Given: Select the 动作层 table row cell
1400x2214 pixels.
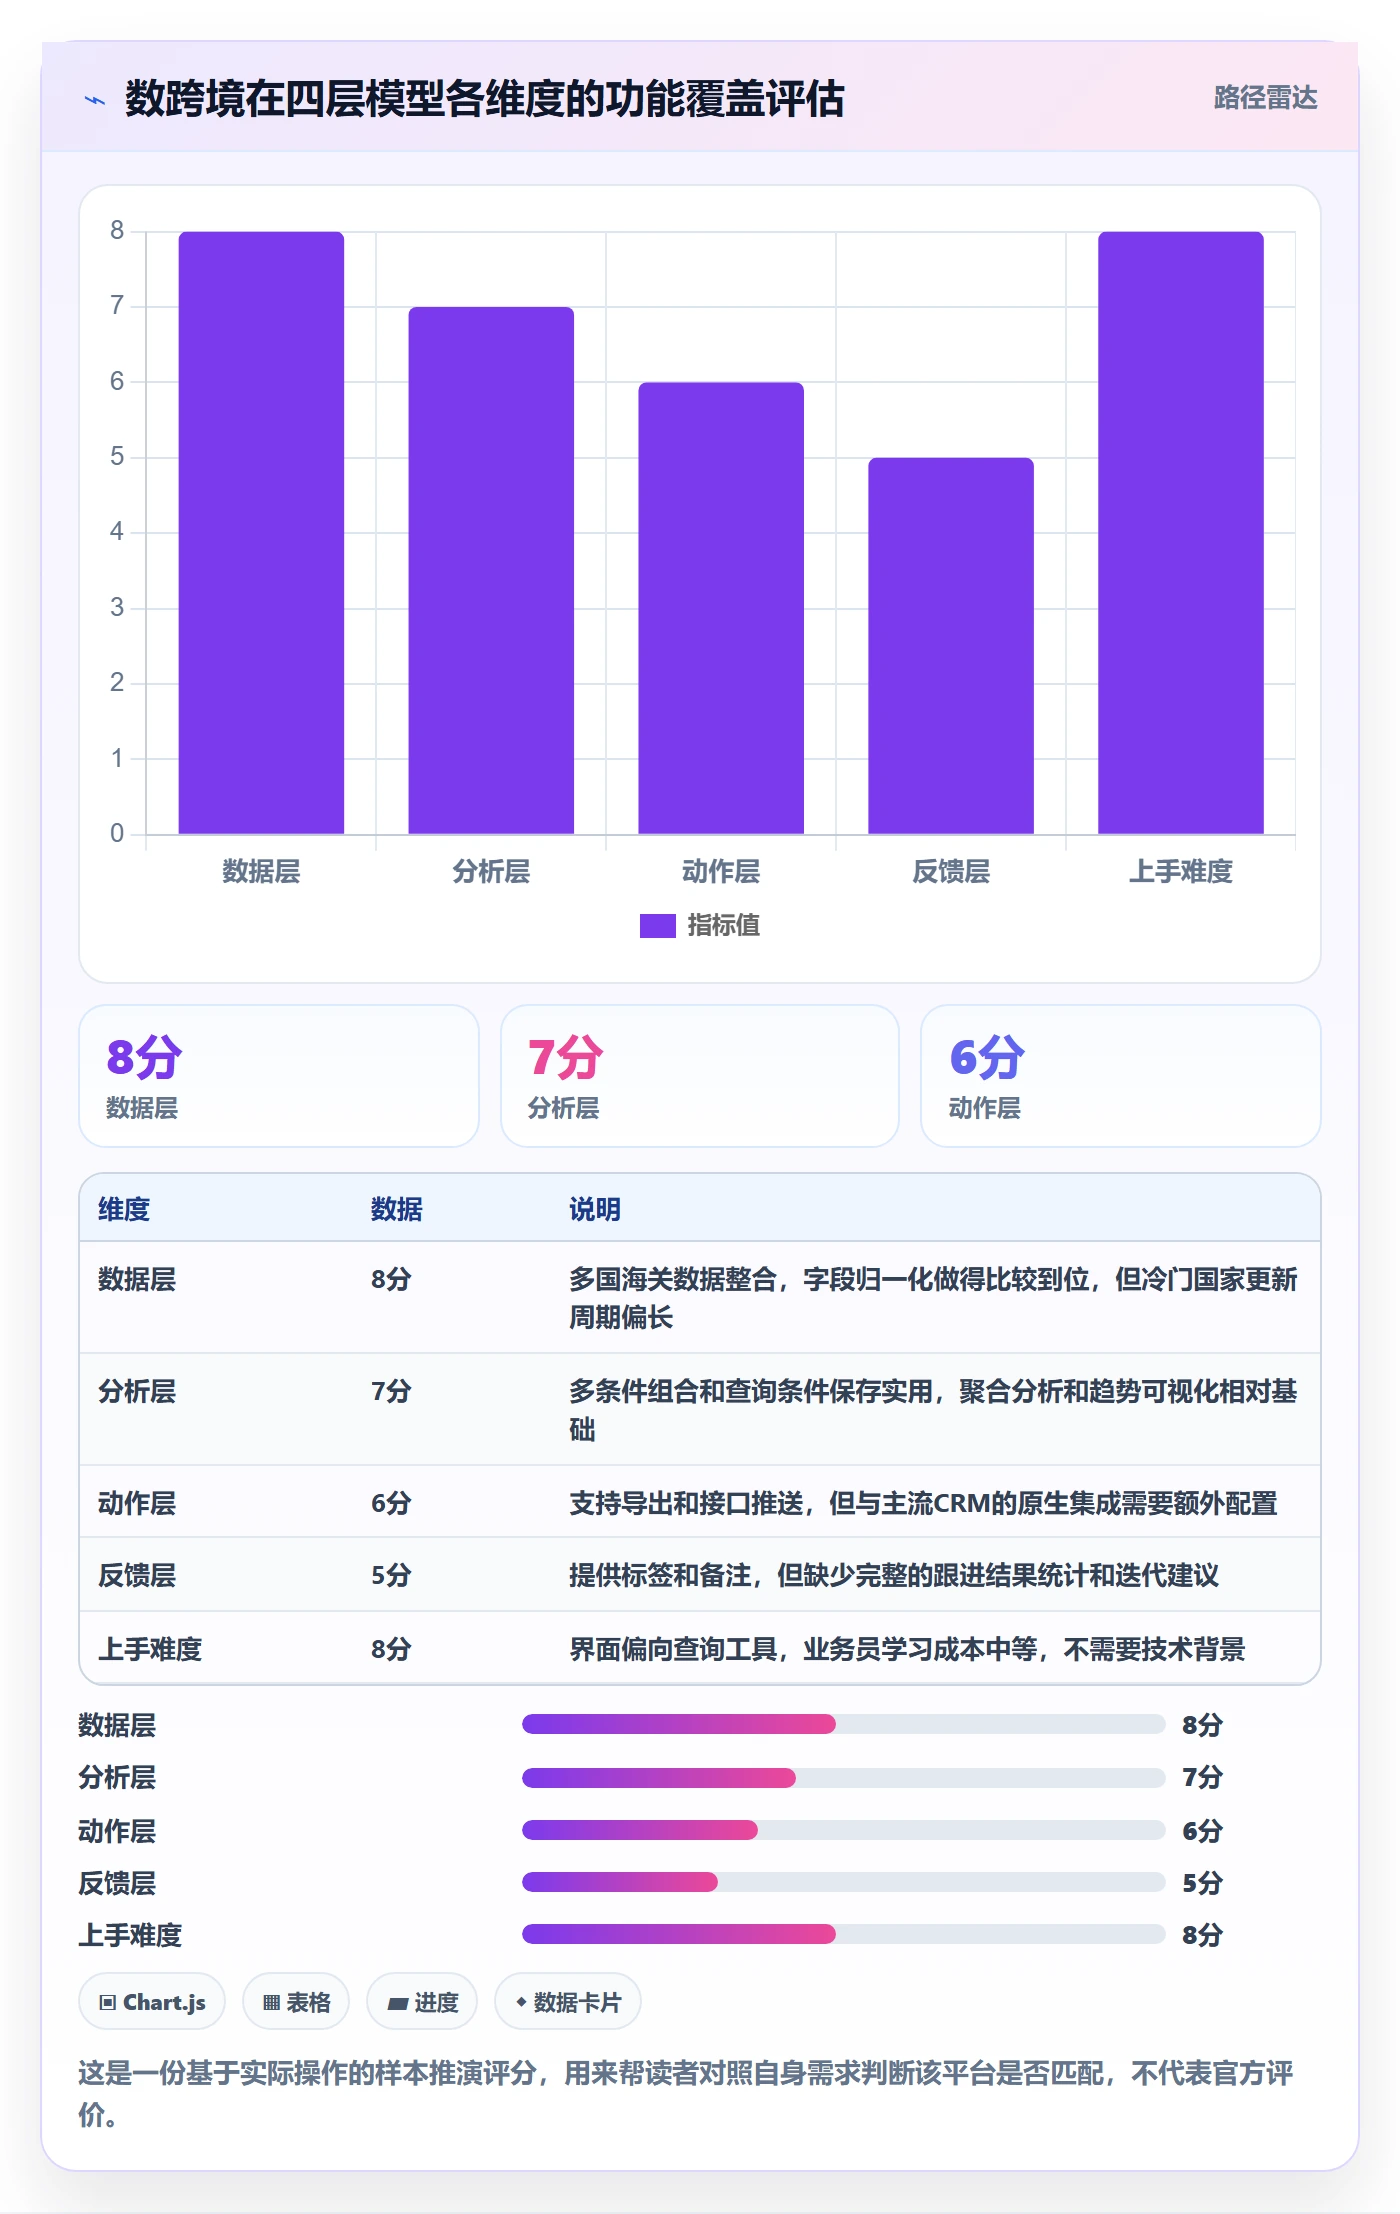Looking at the screenshot, I should tap(137, 1504).
